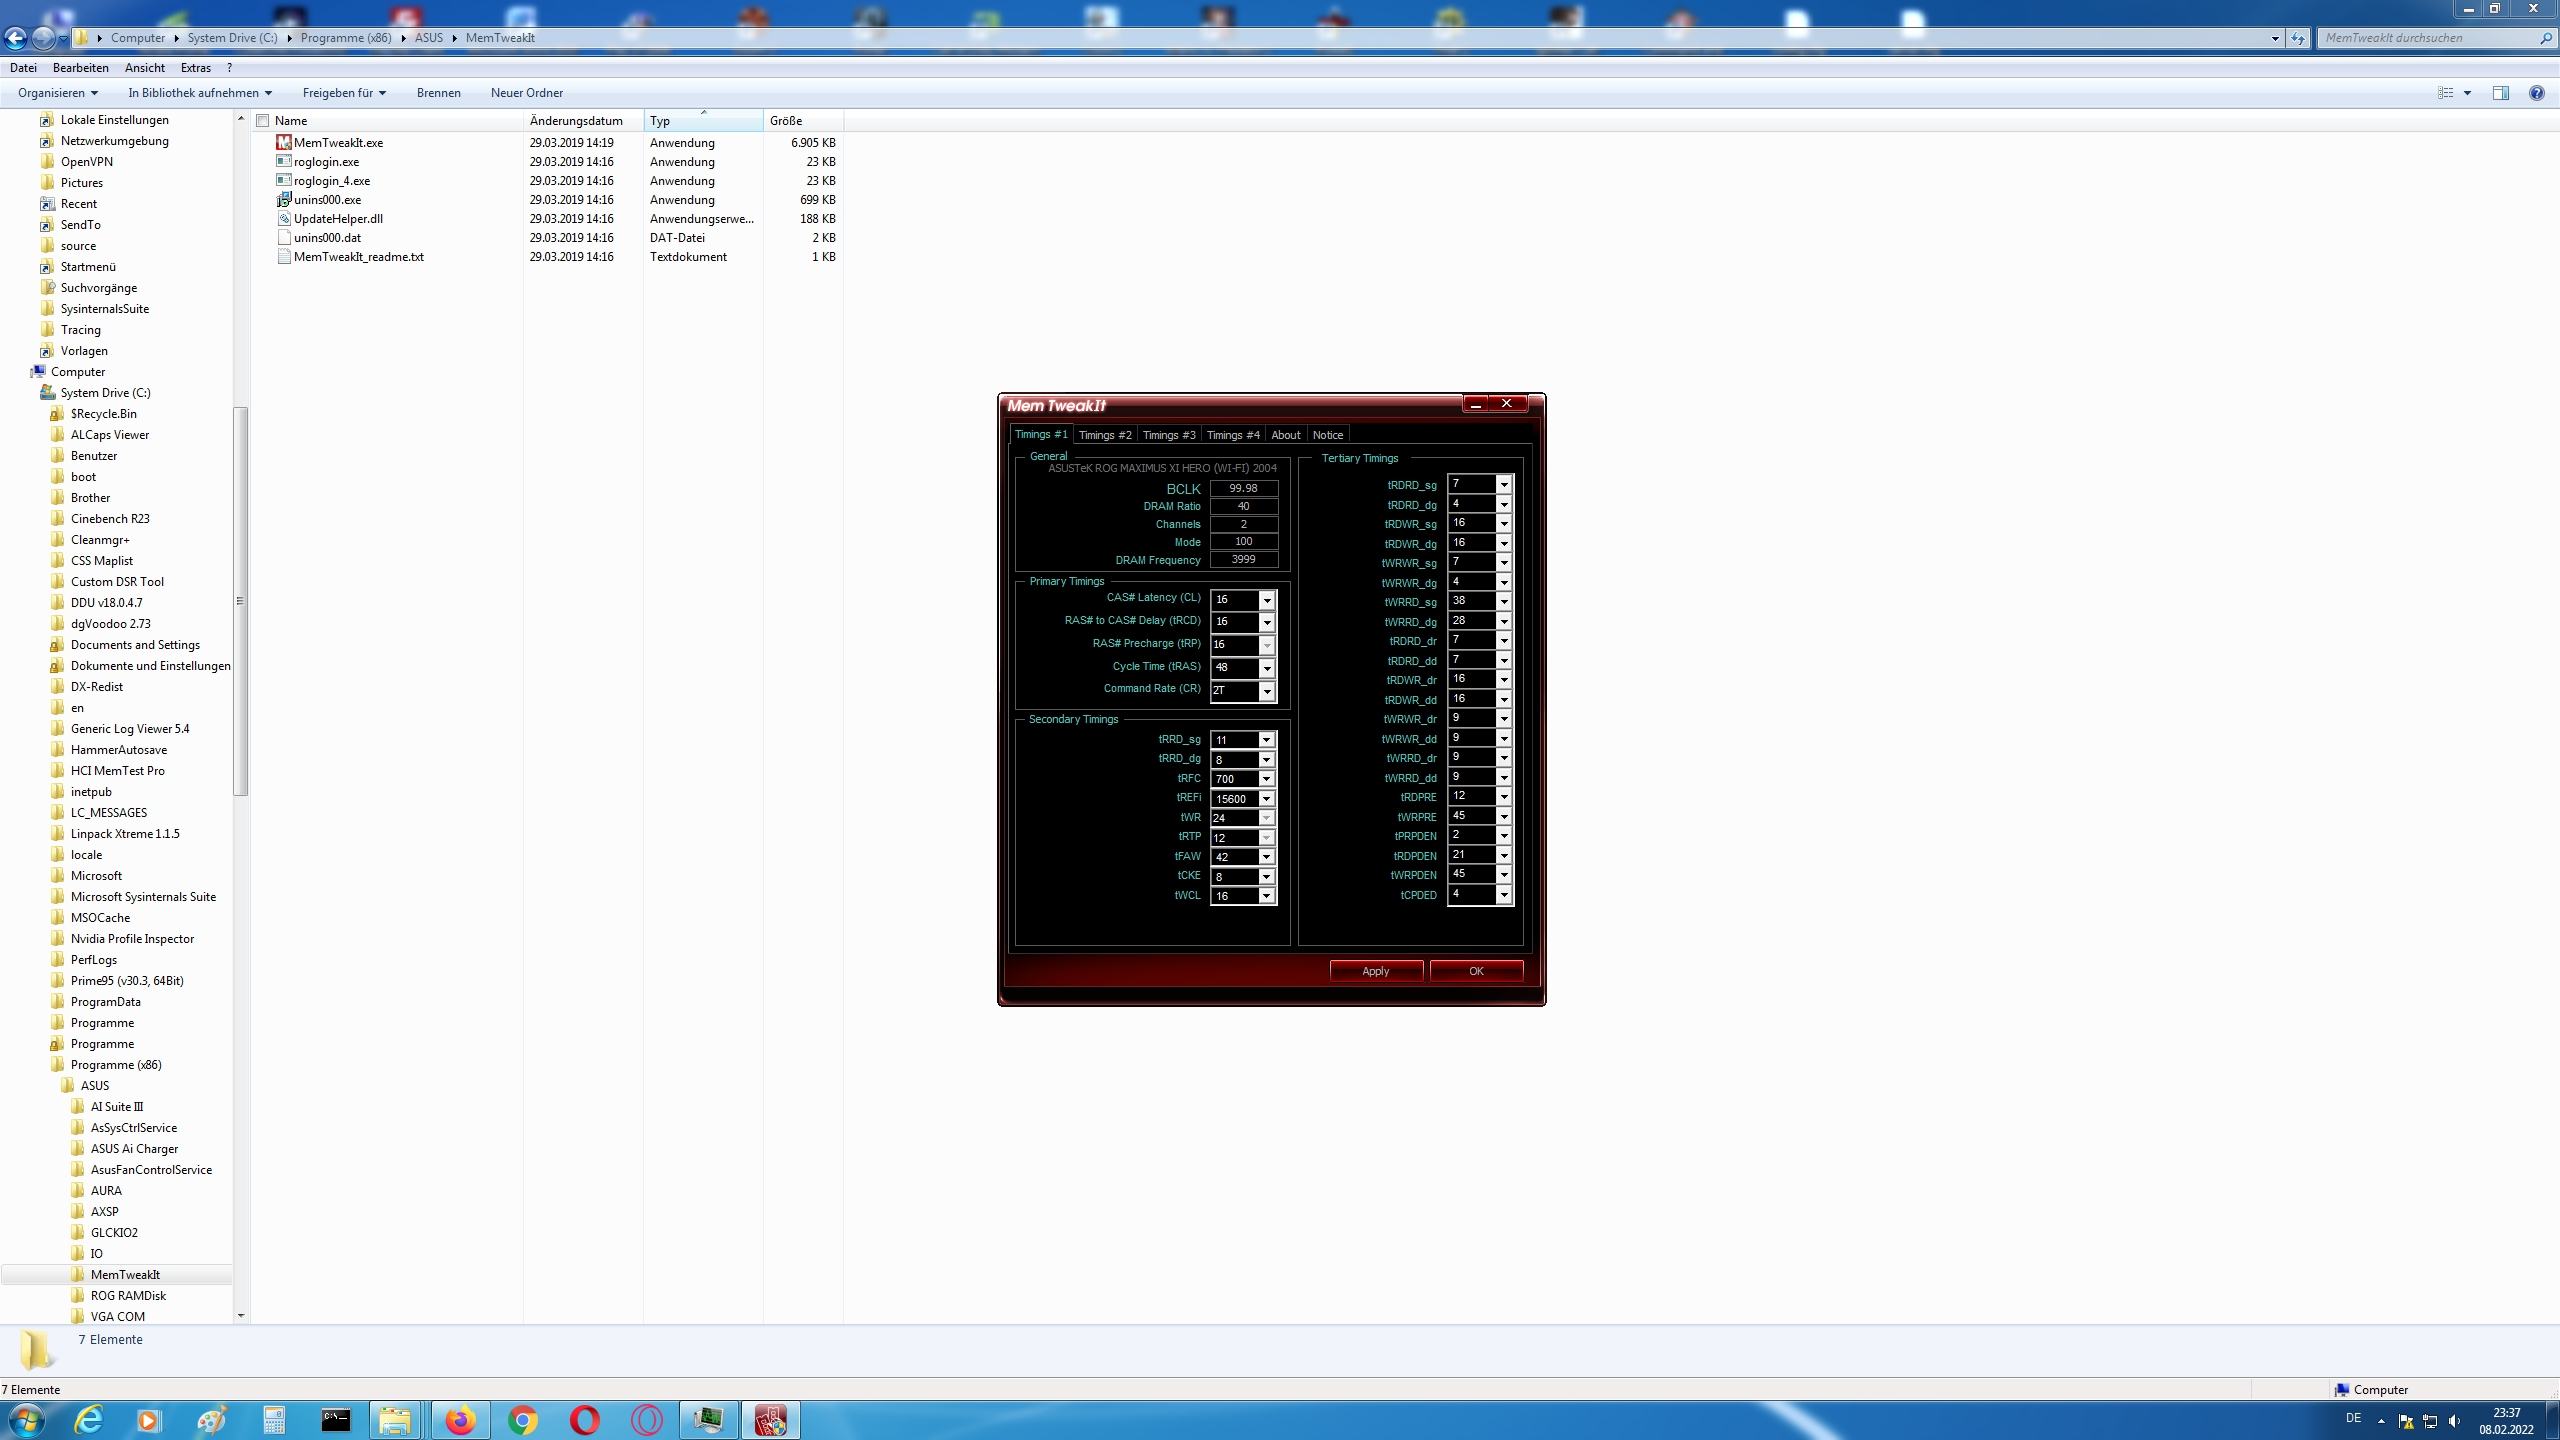The width and height of the screenshot is (2560, 1440).
Task: Launch Paint from the taskbar
Action: 211,1420
